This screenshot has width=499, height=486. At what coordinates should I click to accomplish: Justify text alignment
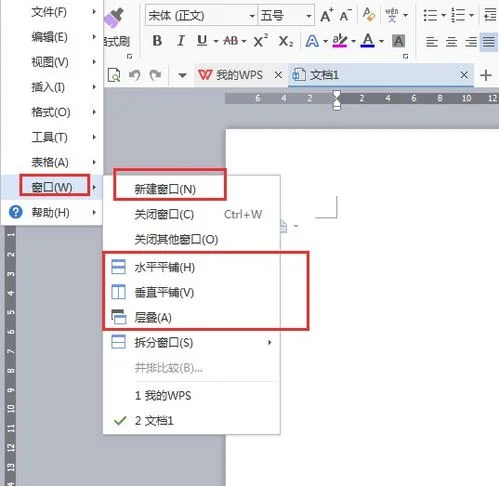point(489,42)
